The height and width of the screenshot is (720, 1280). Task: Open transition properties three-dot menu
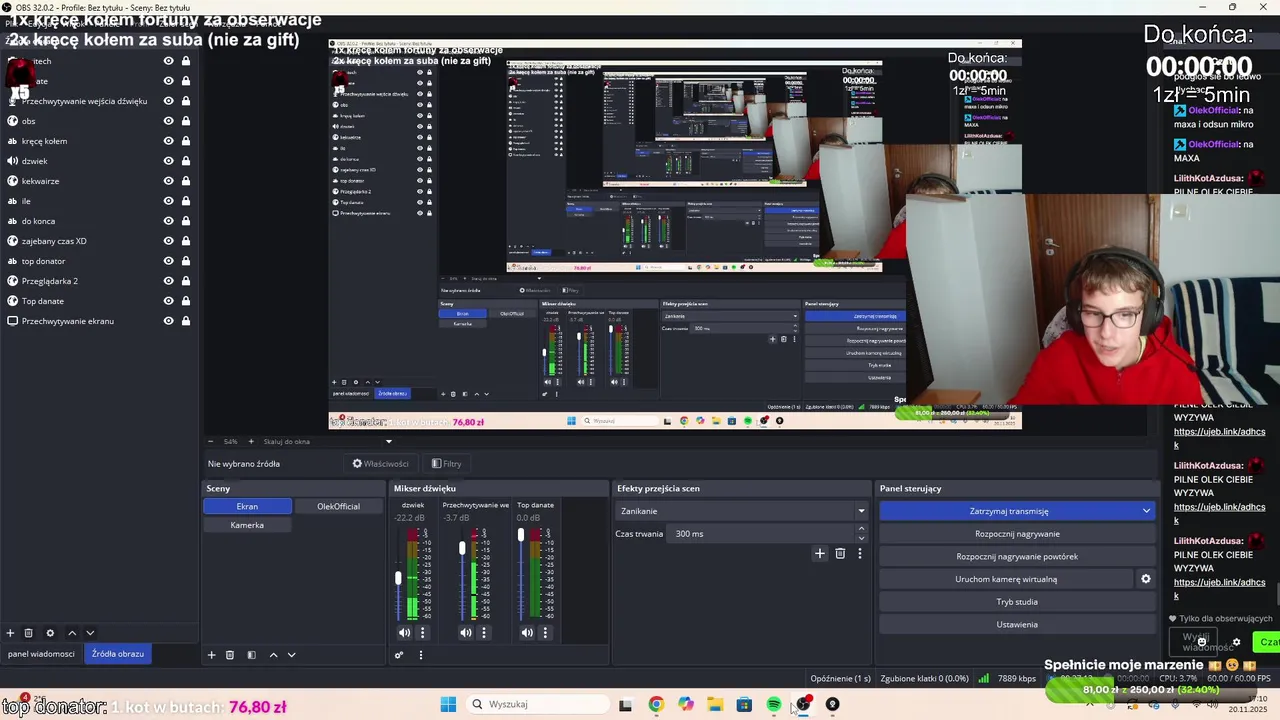point(859,553)
